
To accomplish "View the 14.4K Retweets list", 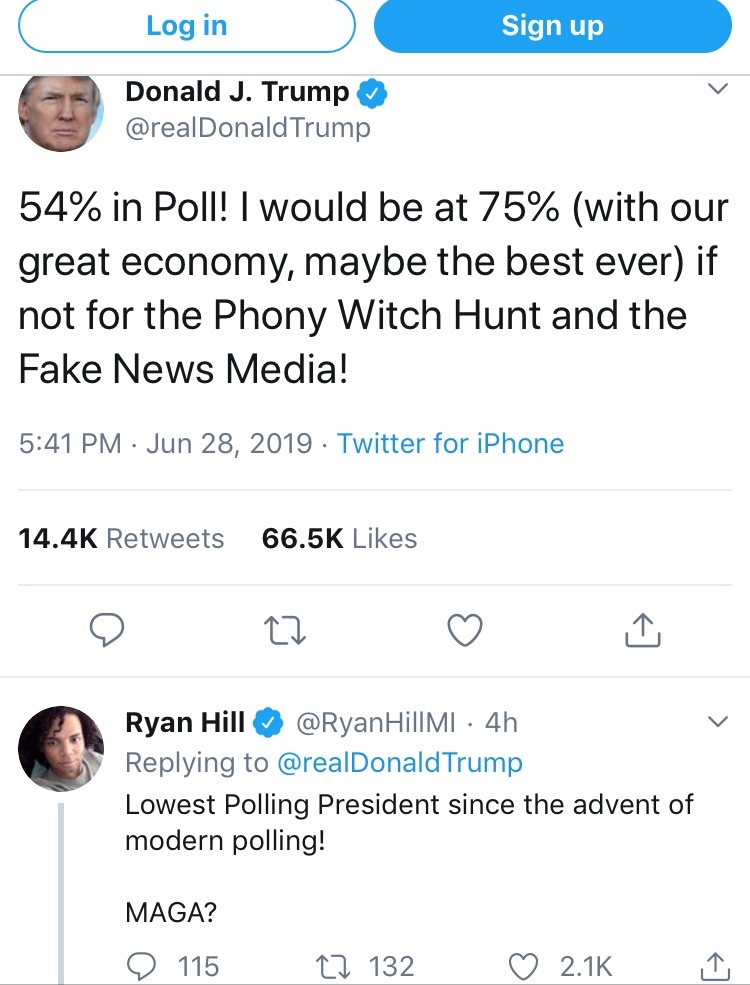I will pyautogui.click(x=121, y=538).
